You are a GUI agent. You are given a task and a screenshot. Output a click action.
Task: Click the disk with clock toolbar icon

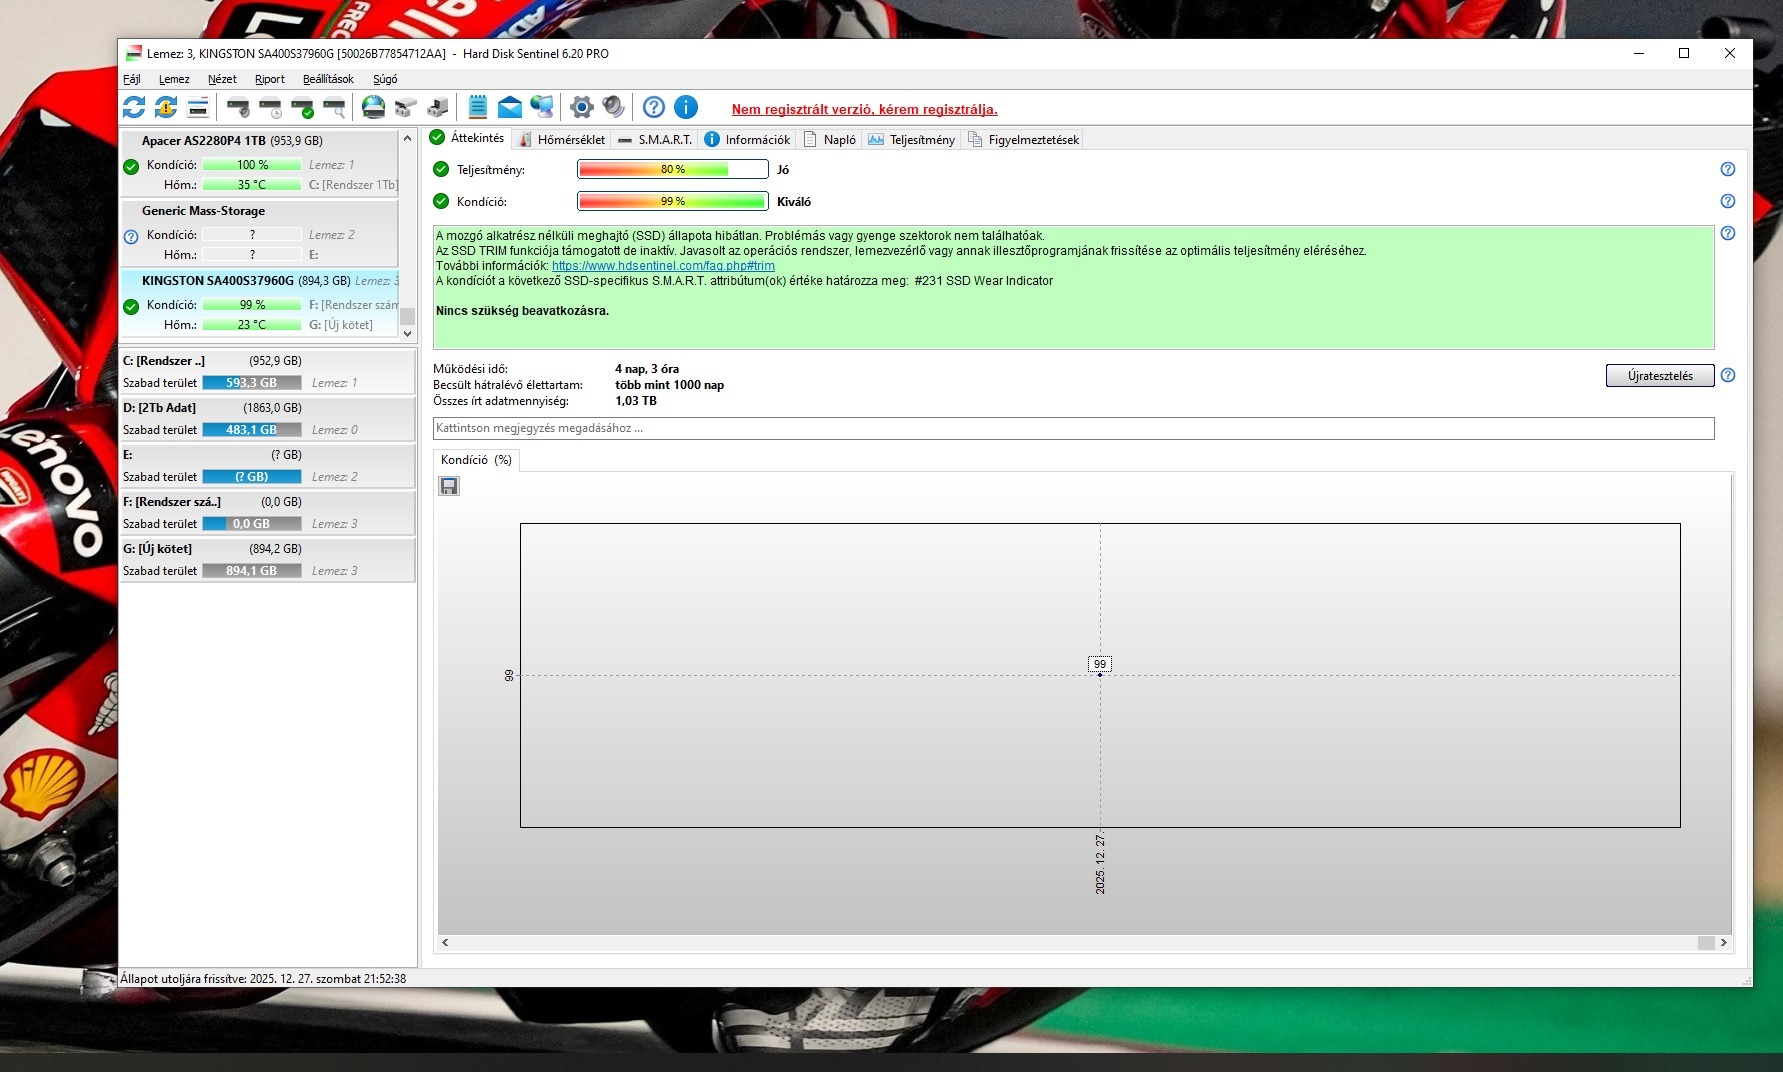(270, 107)
